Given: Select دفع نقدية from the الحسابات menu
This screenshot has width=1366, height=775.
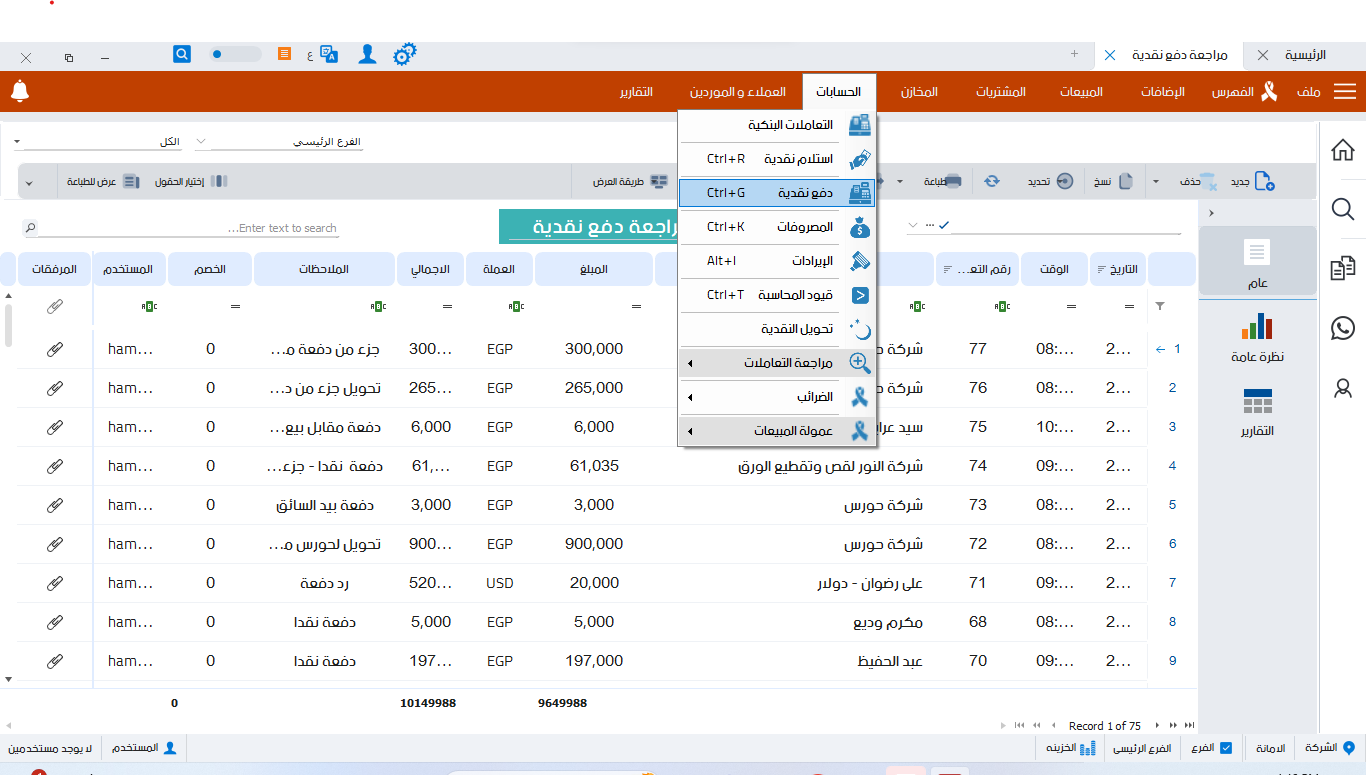Looking at the screenshot, I should (x=800, y=192).
